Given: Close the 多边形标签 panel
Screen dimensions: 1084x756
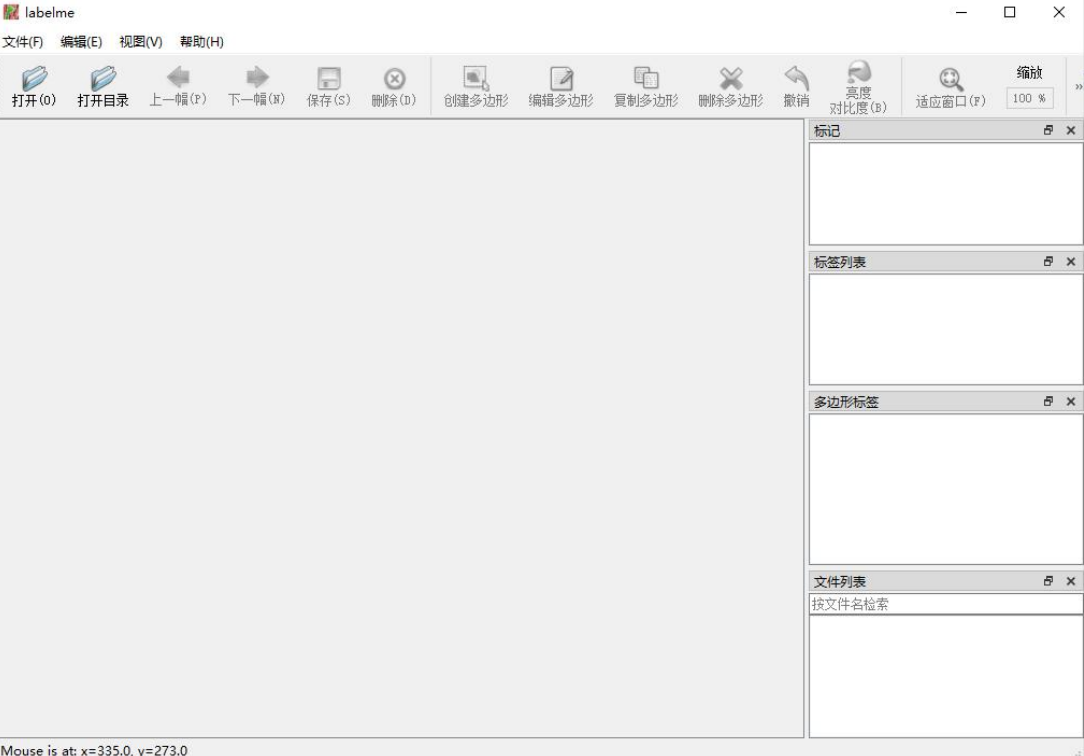Looking at the screenshot, I should [1071, 401].
